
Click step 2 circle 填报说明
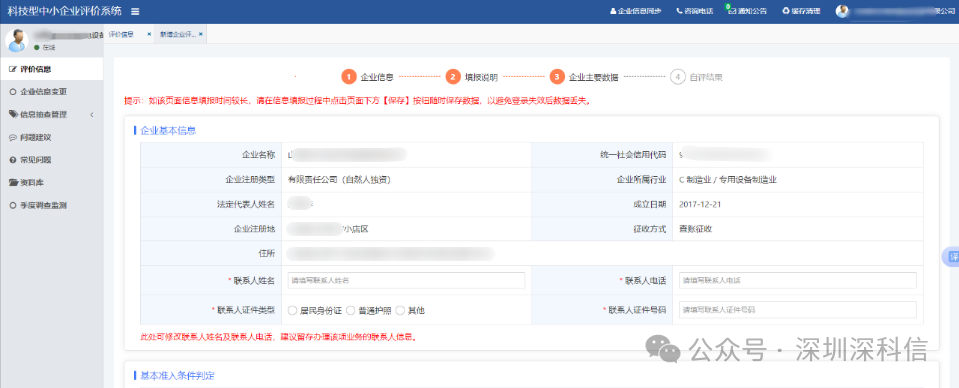453,77
